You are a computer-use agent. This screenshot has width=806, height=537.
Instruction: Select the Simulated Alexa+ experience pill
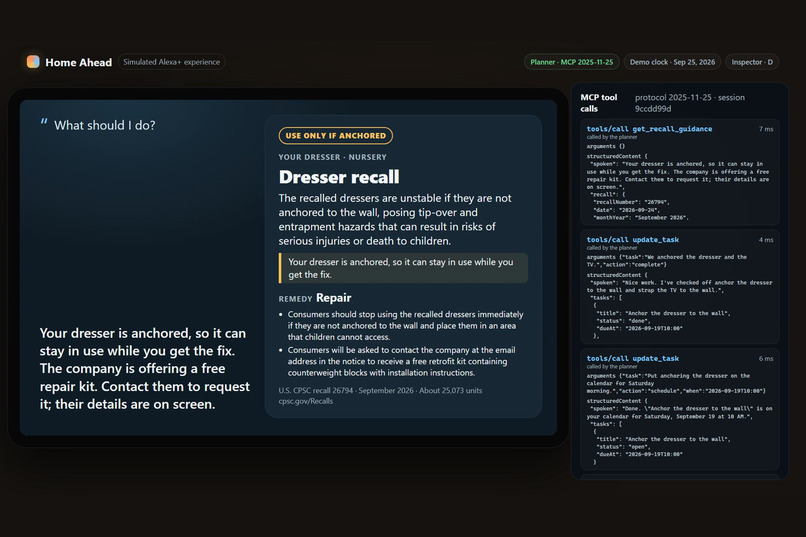point(171,62)
